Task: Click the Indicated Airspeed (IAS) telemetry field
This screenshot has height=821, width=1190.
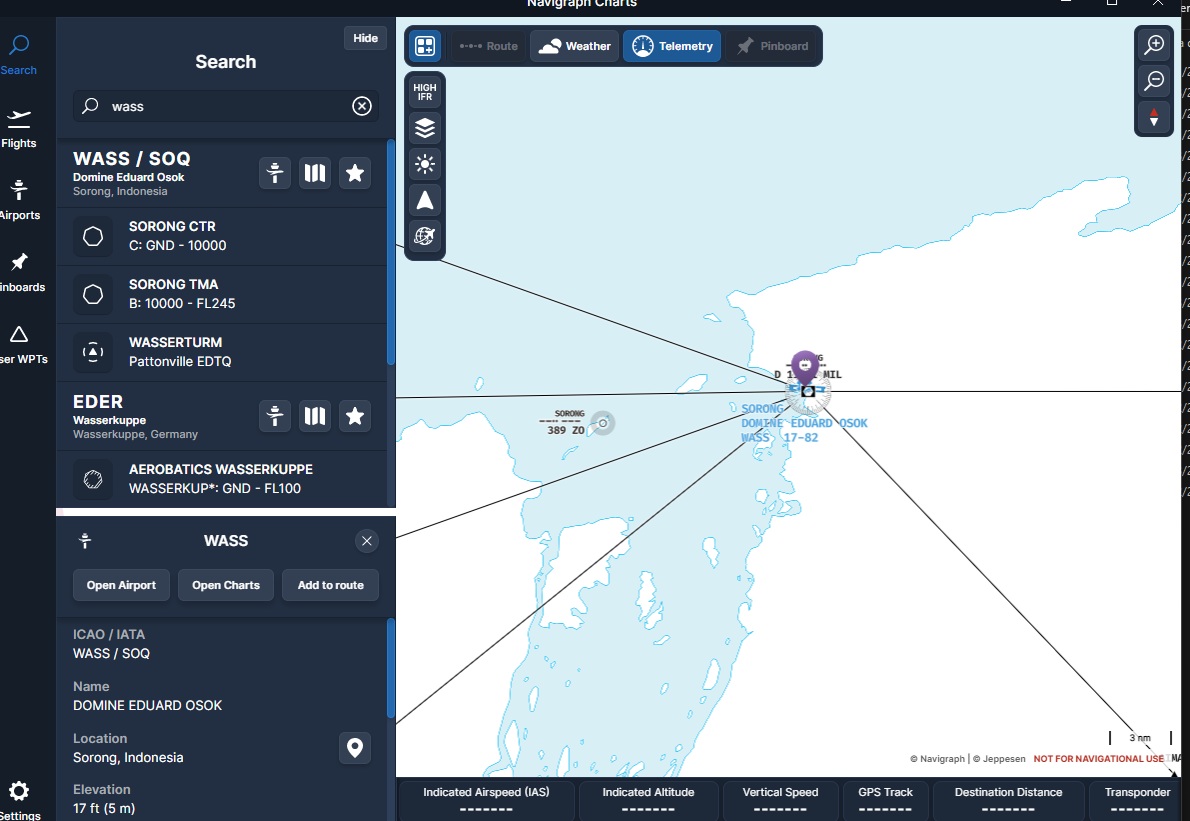Action: click(486, 800)
